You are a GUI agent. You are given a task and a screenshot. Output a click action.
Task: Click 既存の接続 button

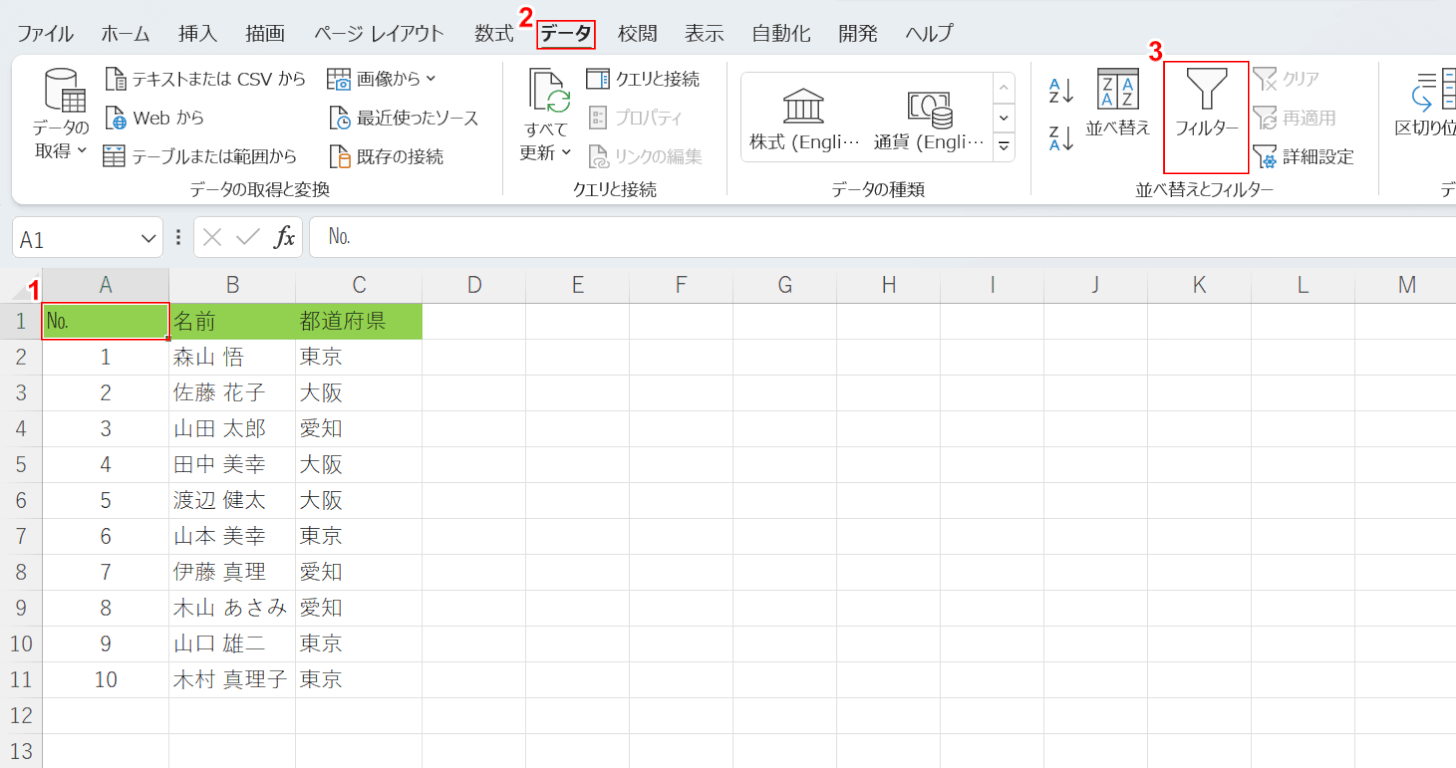point(386,156)
